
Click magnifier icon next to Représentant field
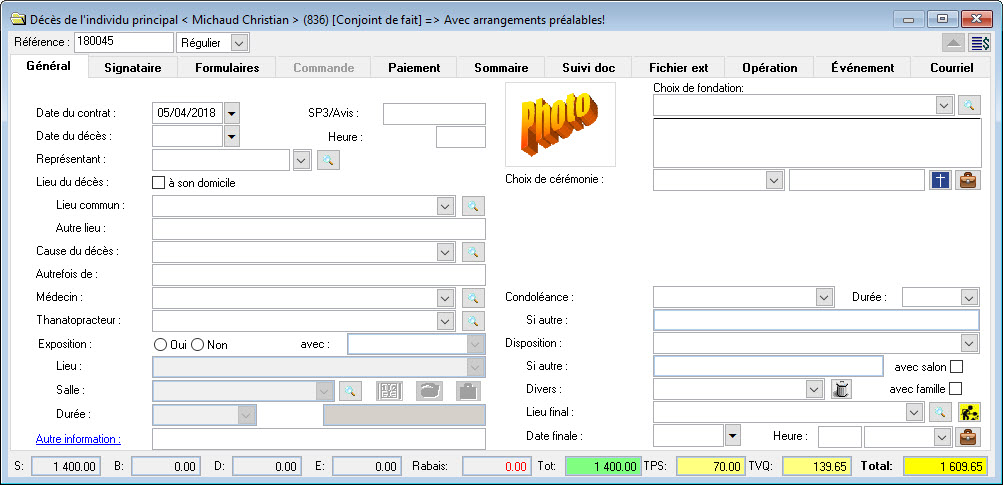(x=329, y=159)
